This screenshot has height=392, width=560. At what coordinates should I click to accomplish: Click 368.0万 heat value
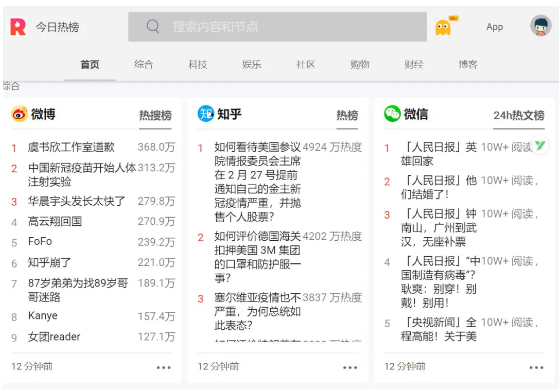click(156, 147)
